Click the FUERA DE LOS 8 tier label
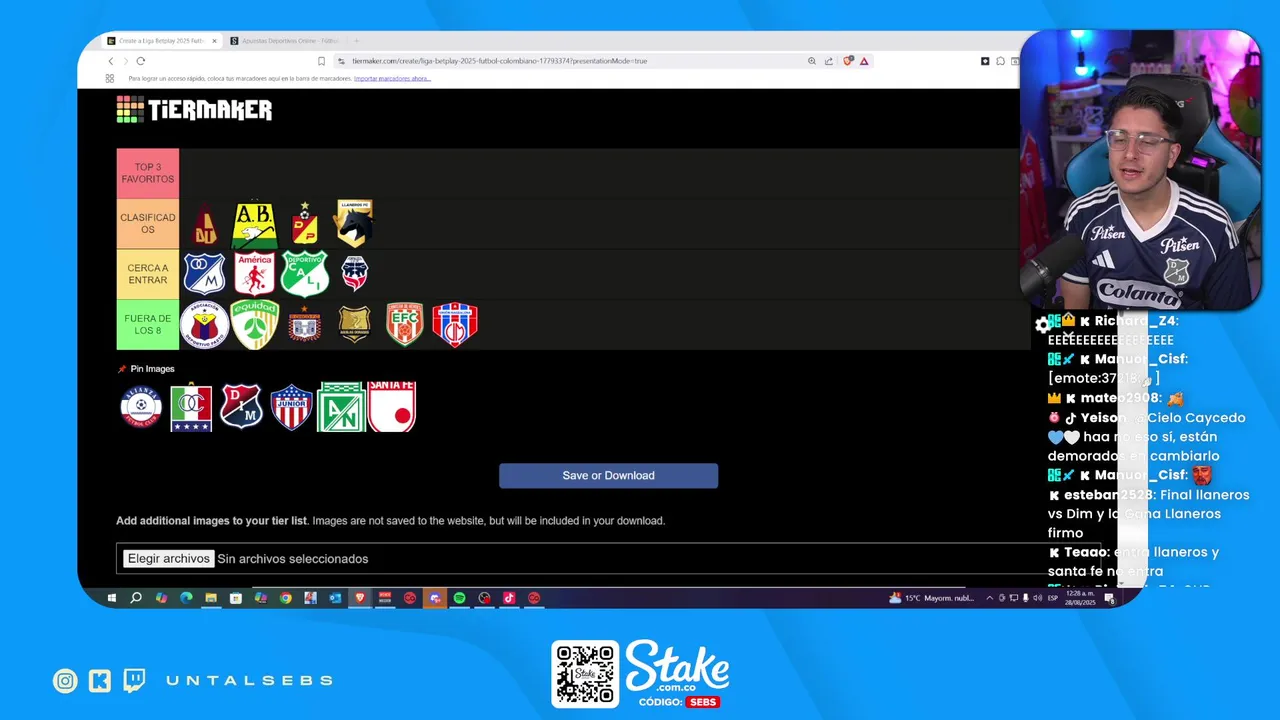This screenshot has height=720, width=1280. [x=148, y=324]
